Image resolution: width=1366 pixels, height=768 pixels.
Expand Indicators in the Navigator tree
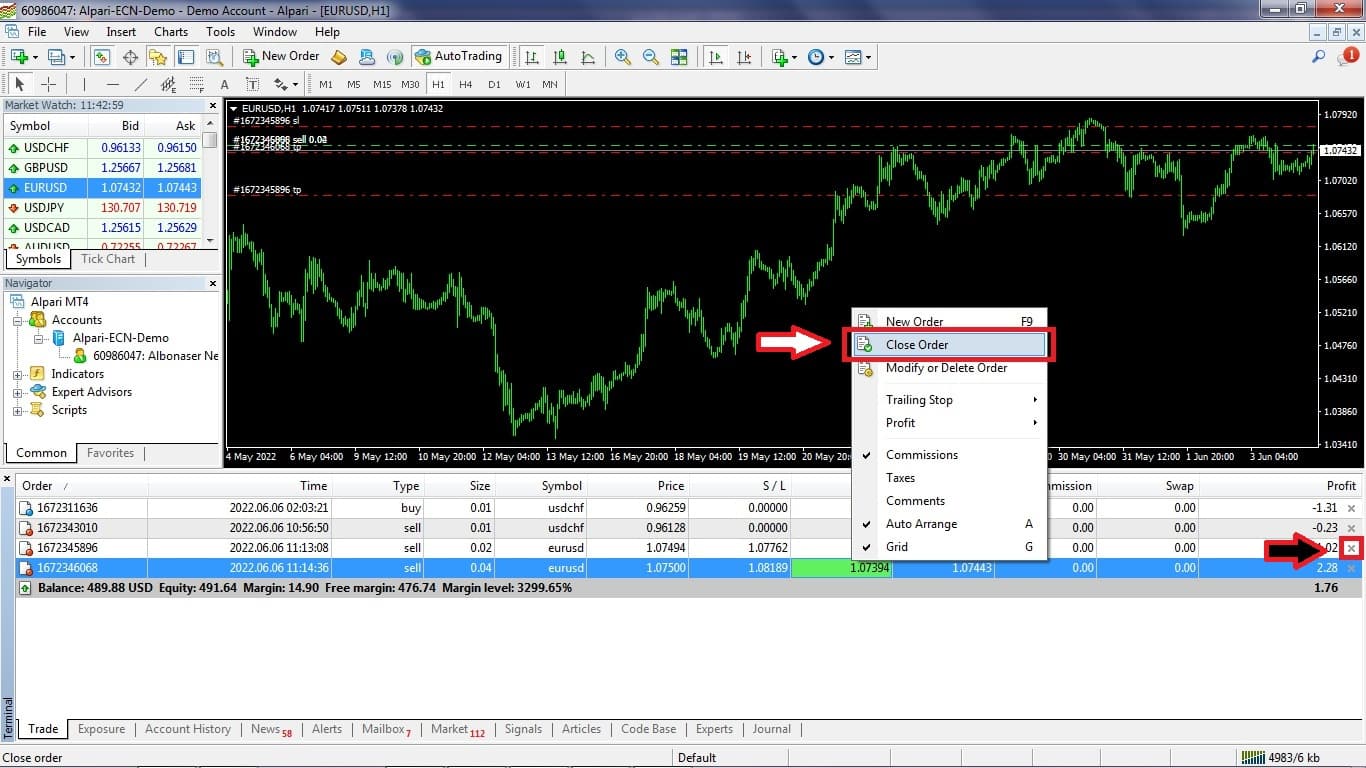click(x=17, y=374)
